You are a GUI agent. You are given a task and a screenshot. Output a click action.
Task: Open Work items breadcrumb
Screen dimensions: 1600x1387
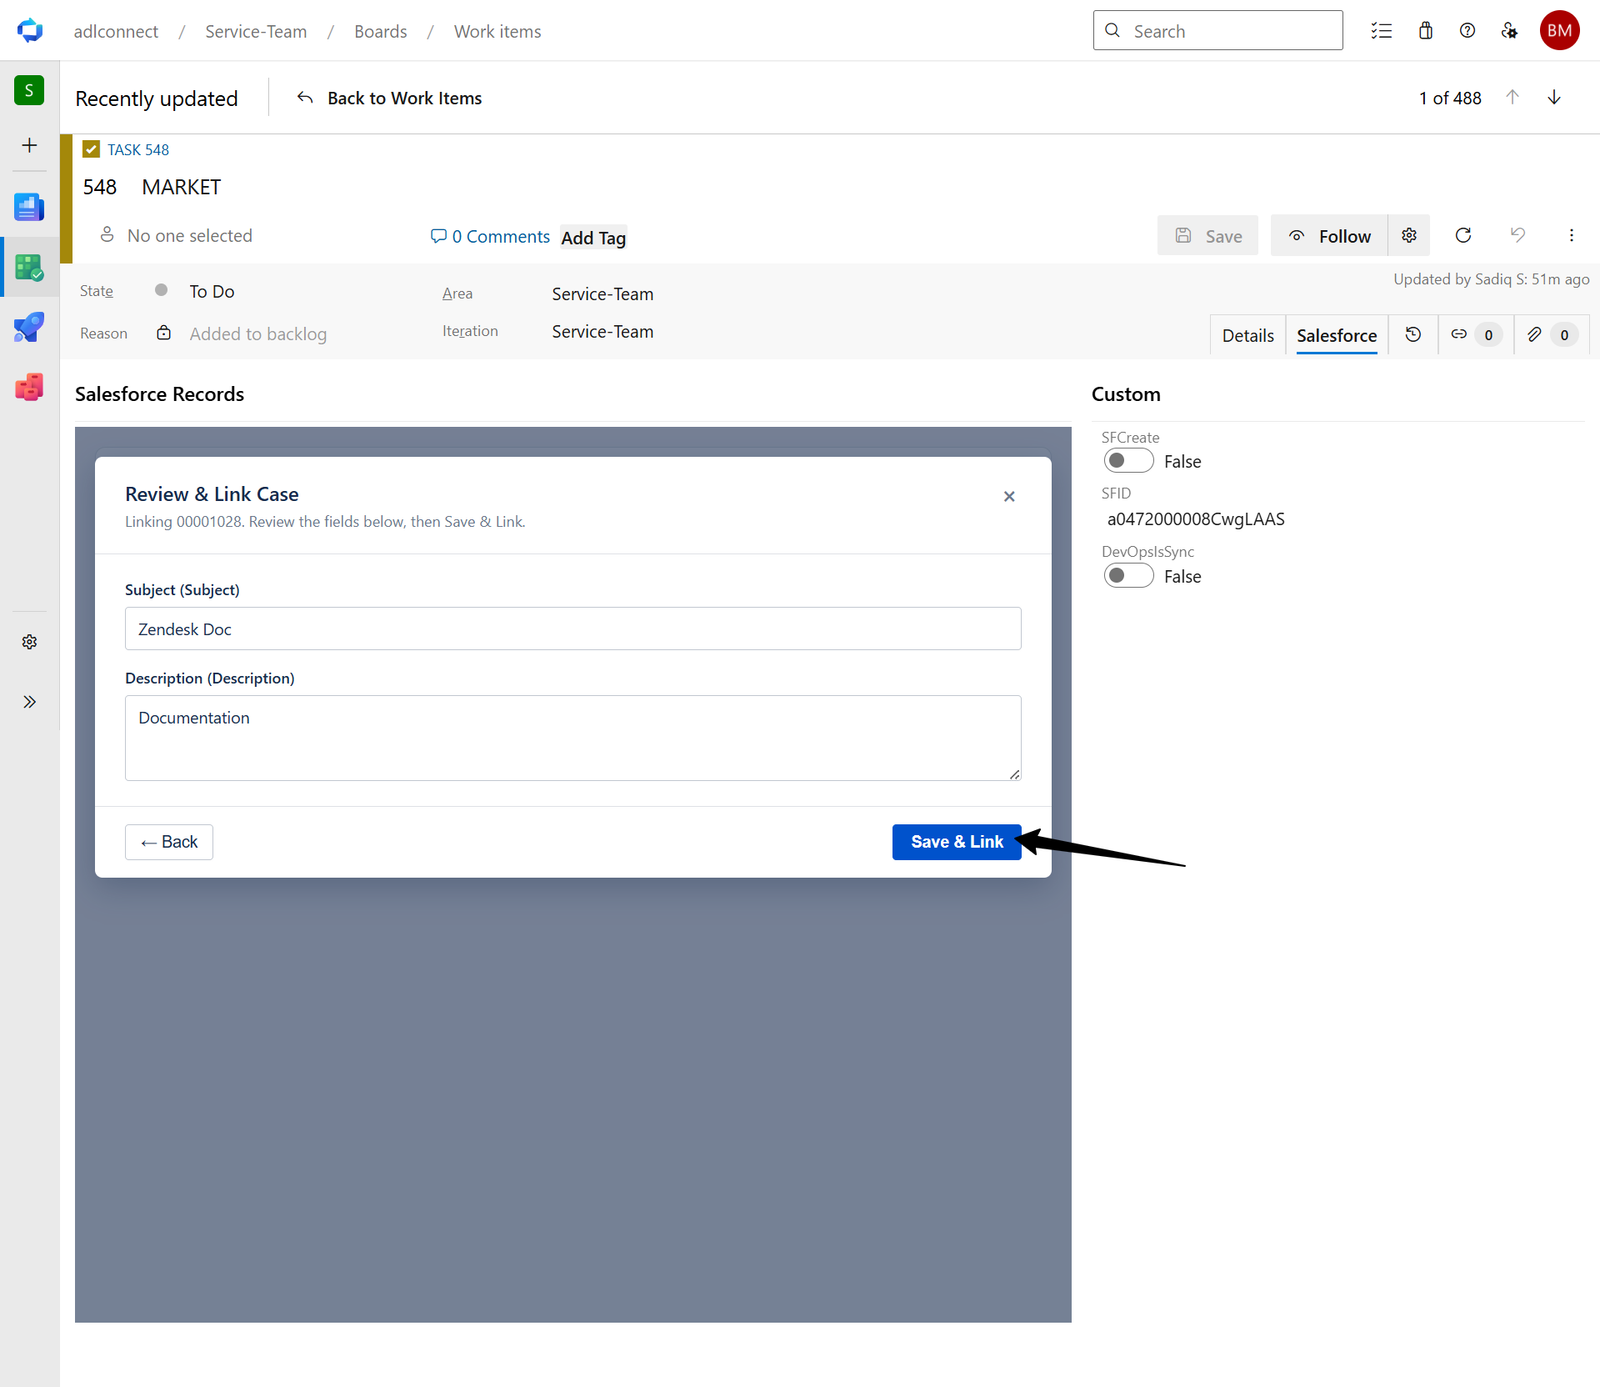[497, 31]
